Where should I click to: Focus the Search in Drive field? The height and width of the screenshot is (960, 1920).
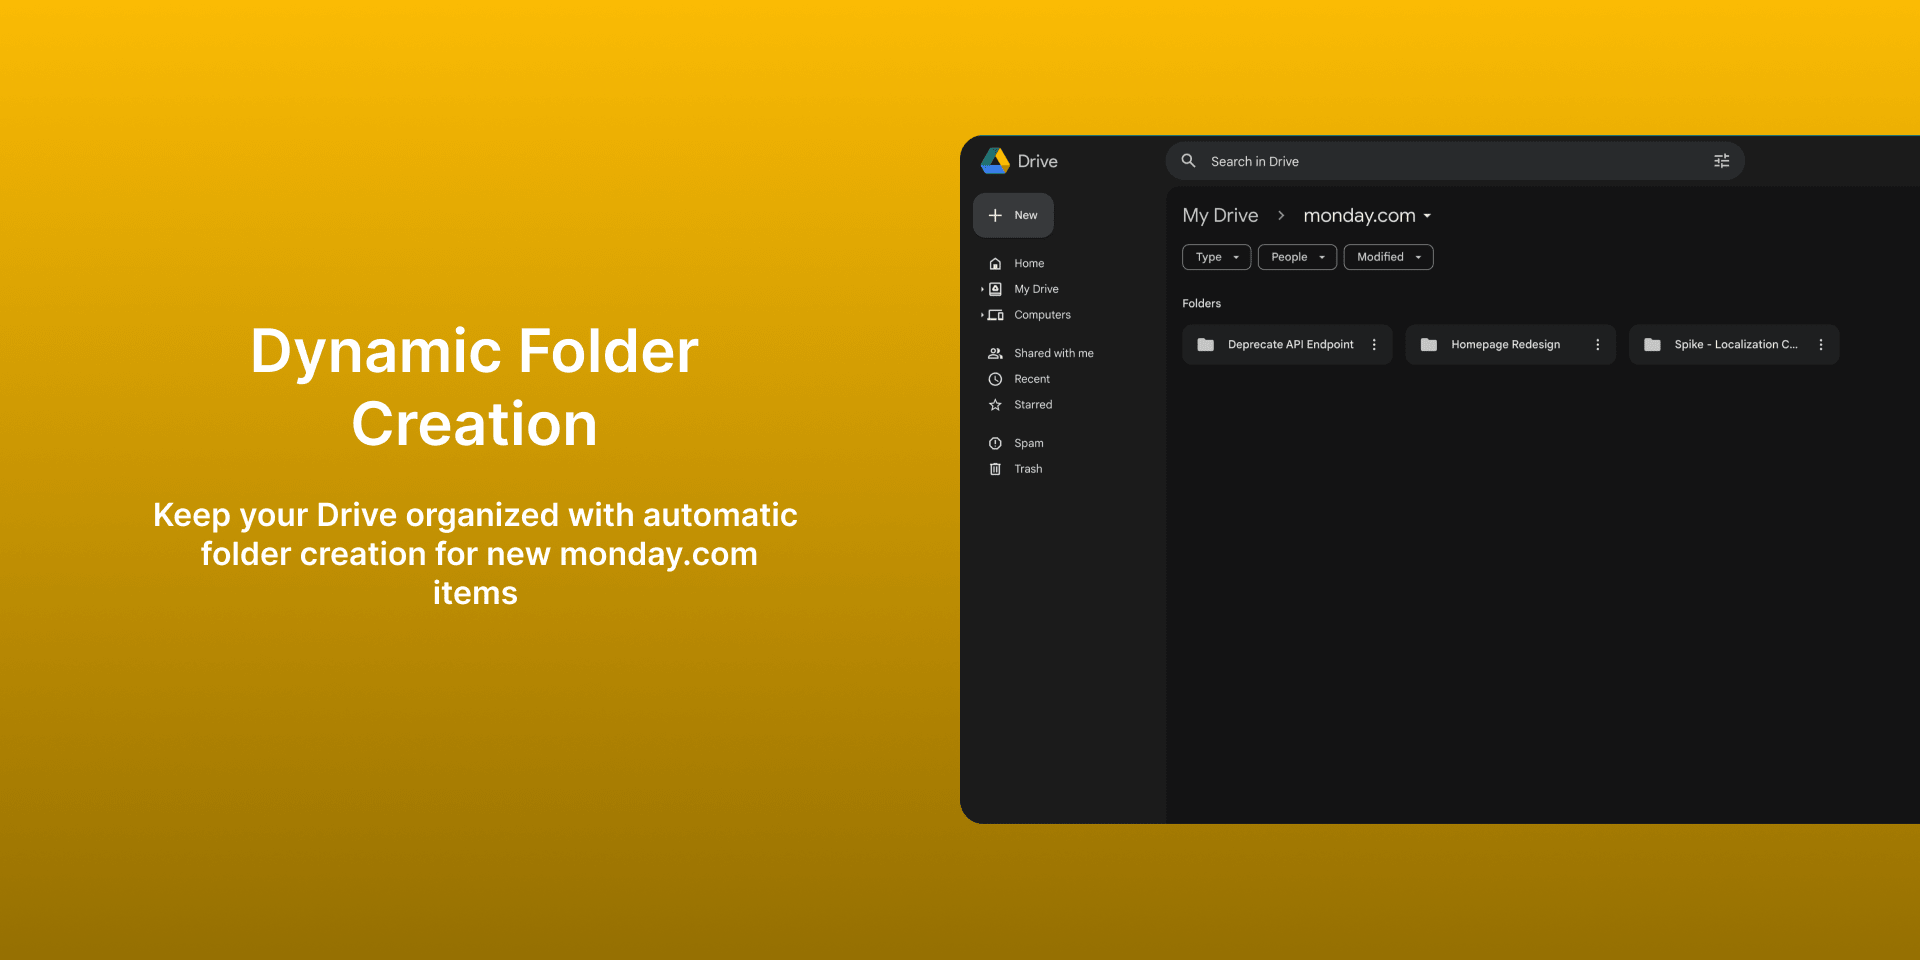tap(1455, 161)
